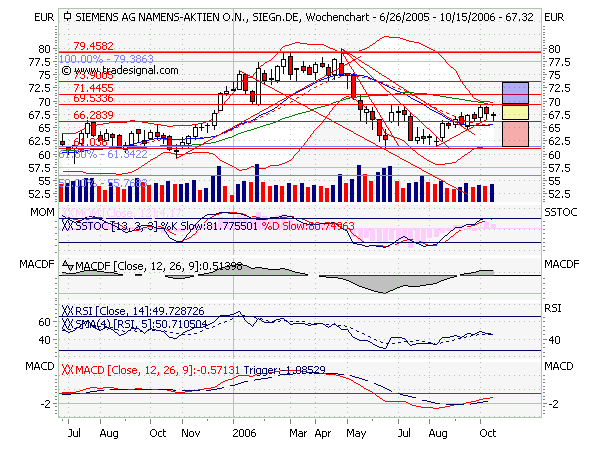Click the MOM panel label beside the chart

coord(42,212)
